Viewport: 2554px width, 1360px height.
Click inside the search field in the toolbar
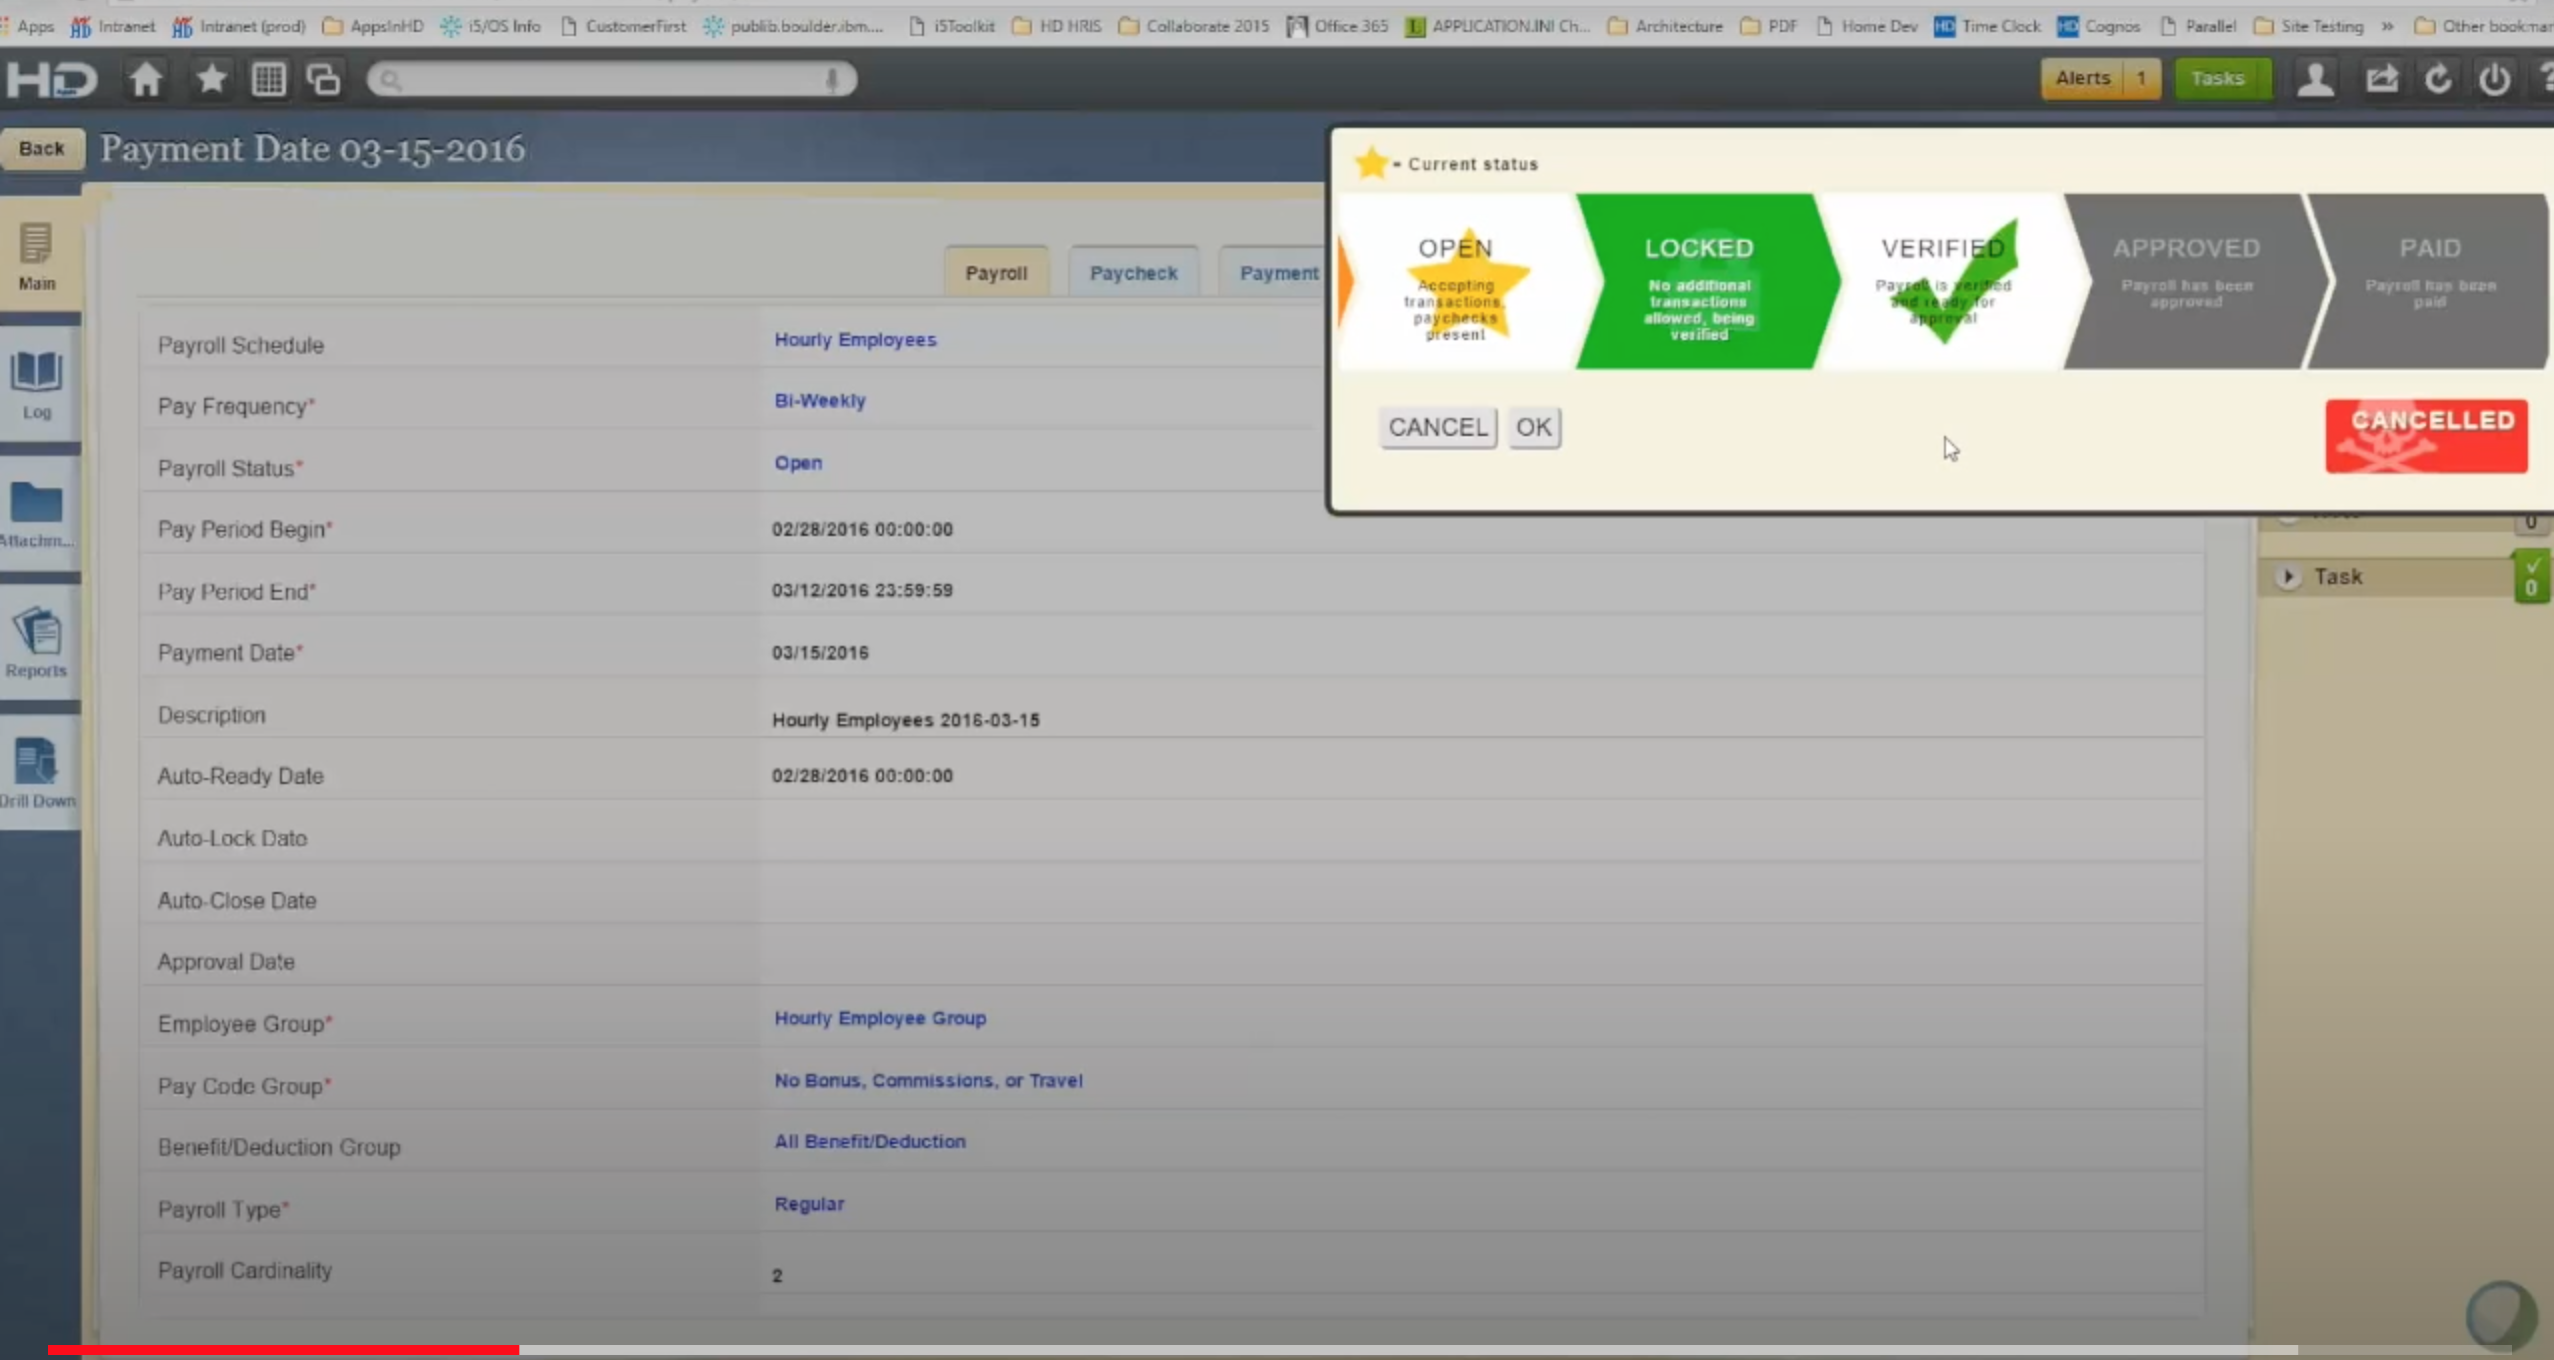[x=610, y=79]
